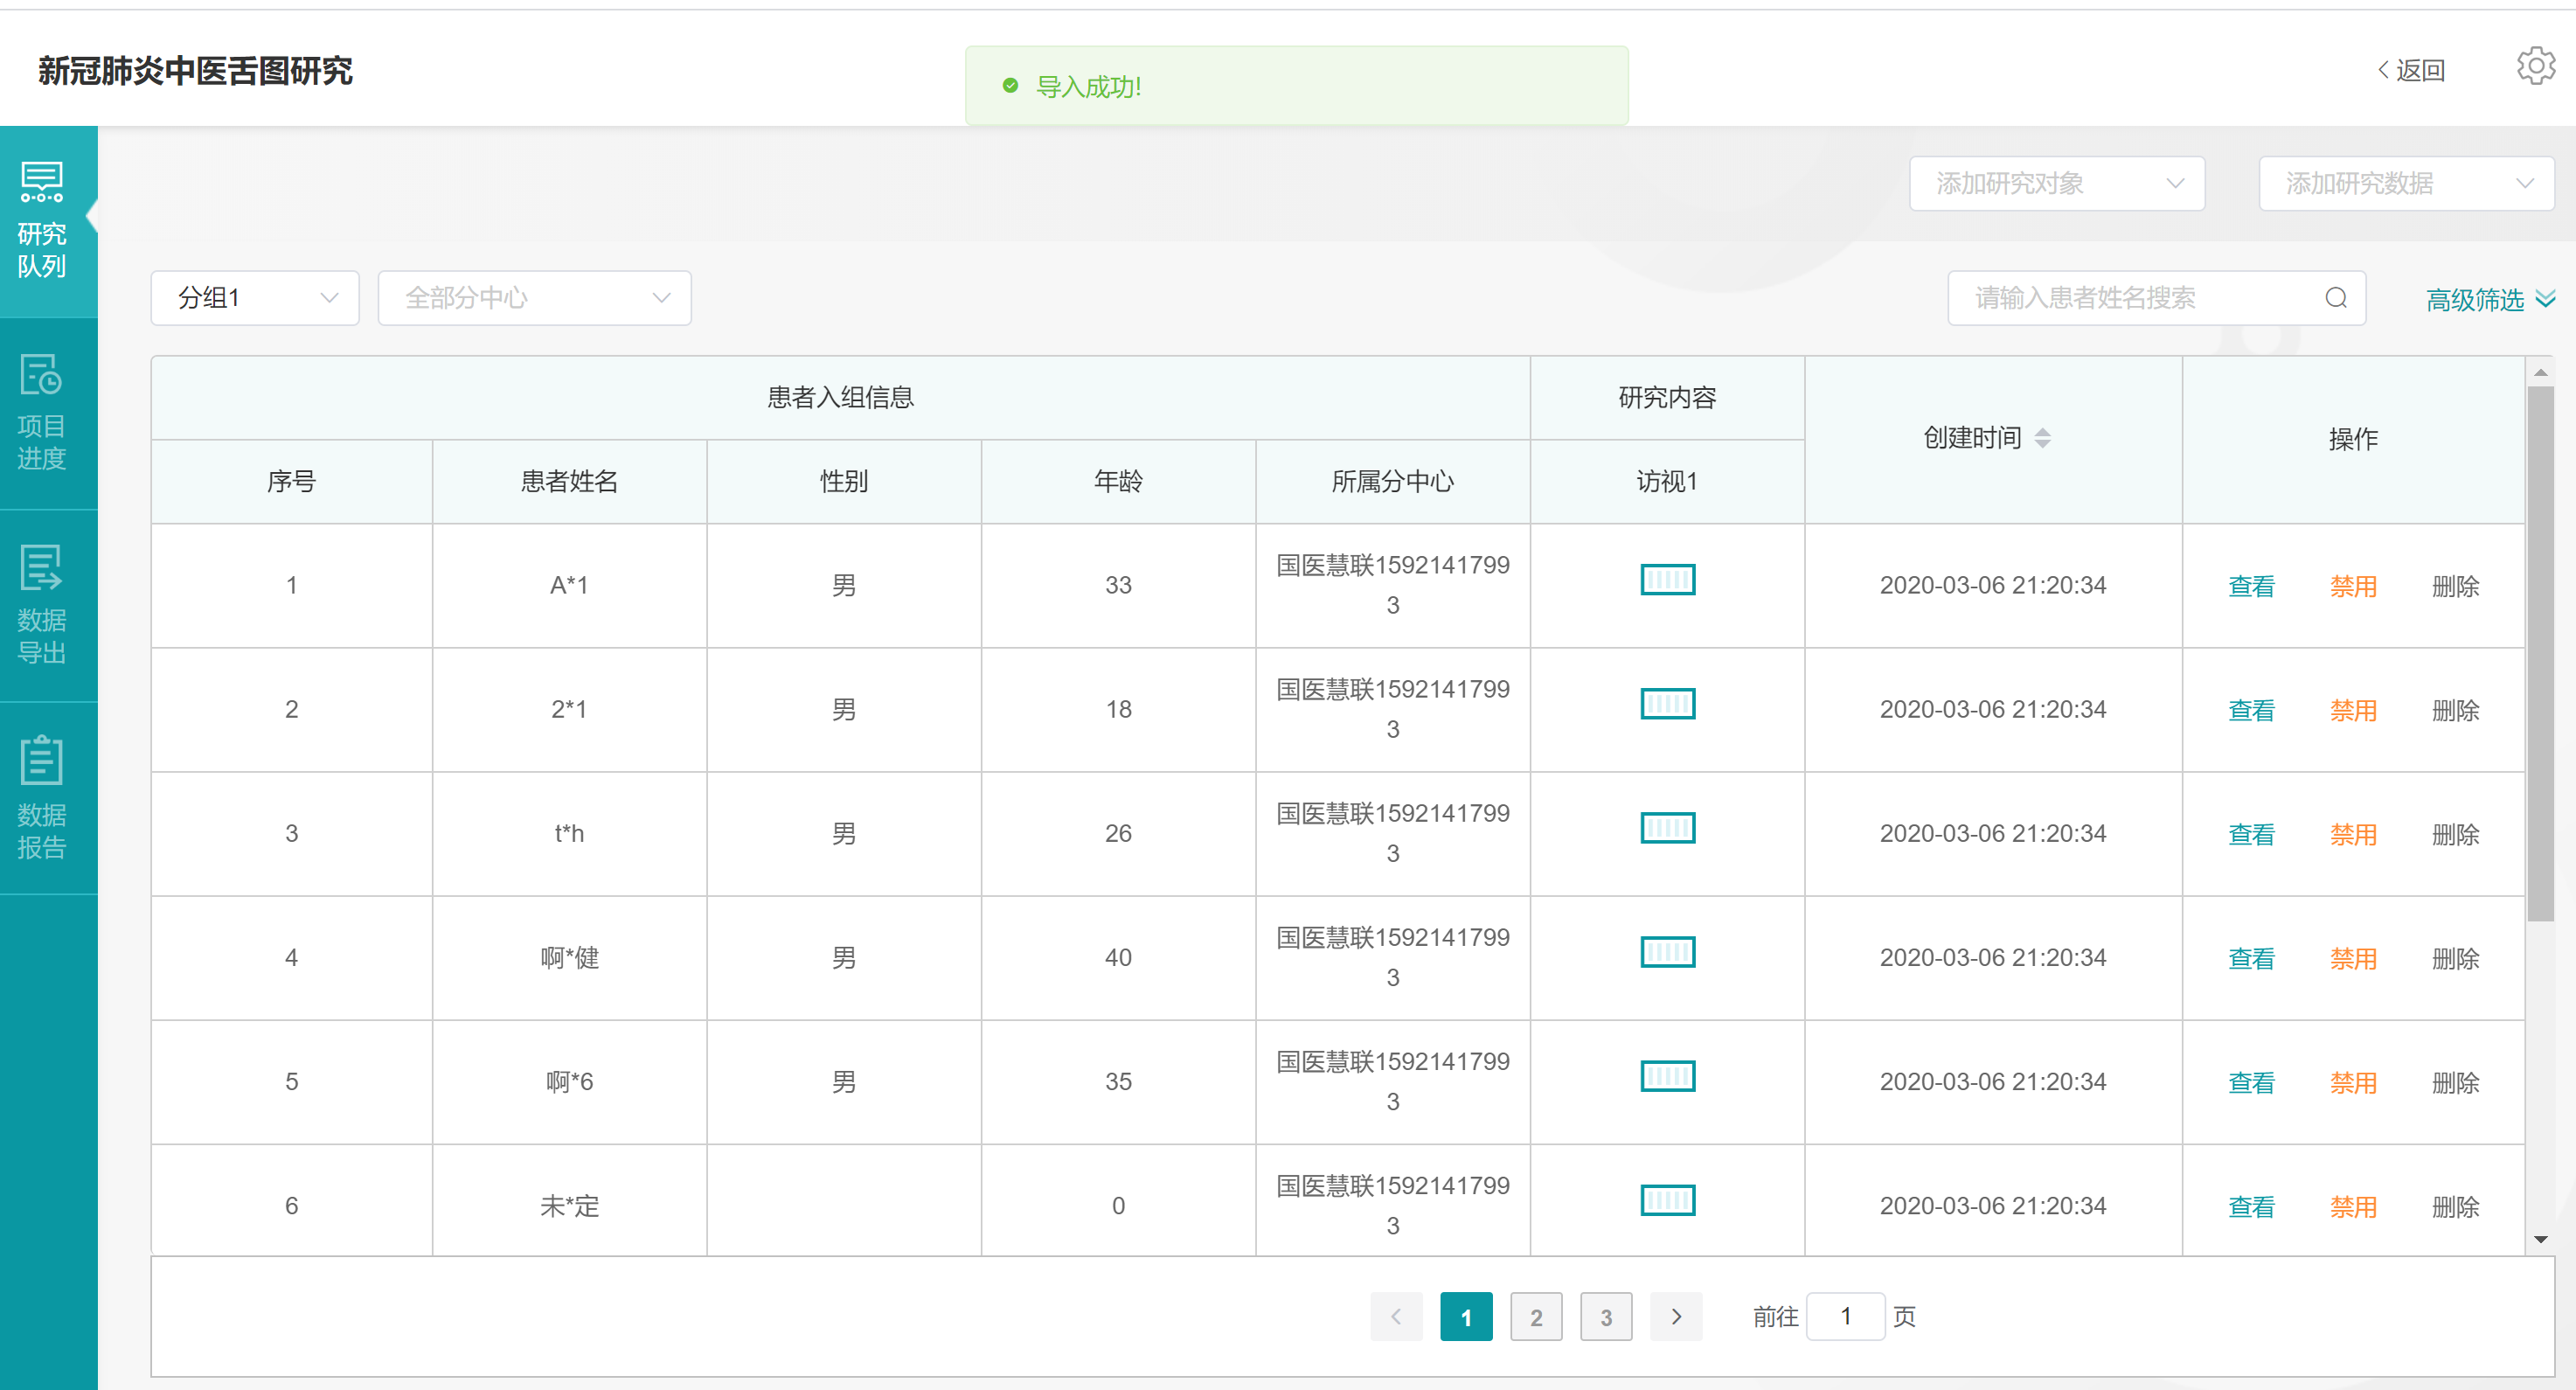
Task: Disable patient 未*定 via 禁用
Action: pyautogui.click(x=2352, y=1206)
